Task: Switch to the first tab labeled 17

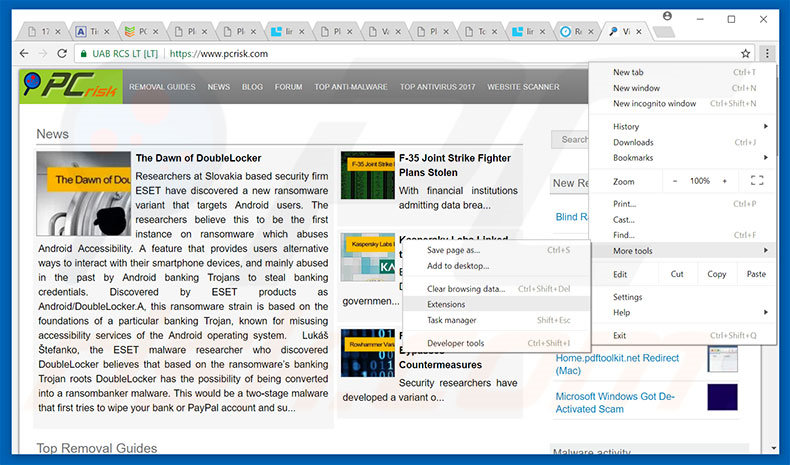Action: [x=44, y=31]
